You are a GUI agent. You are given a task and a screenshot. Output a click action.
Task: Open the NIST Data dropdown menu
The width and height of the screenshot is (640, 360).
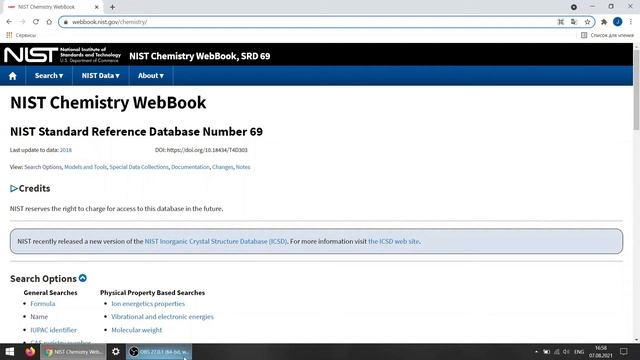(x=101, y=76)
